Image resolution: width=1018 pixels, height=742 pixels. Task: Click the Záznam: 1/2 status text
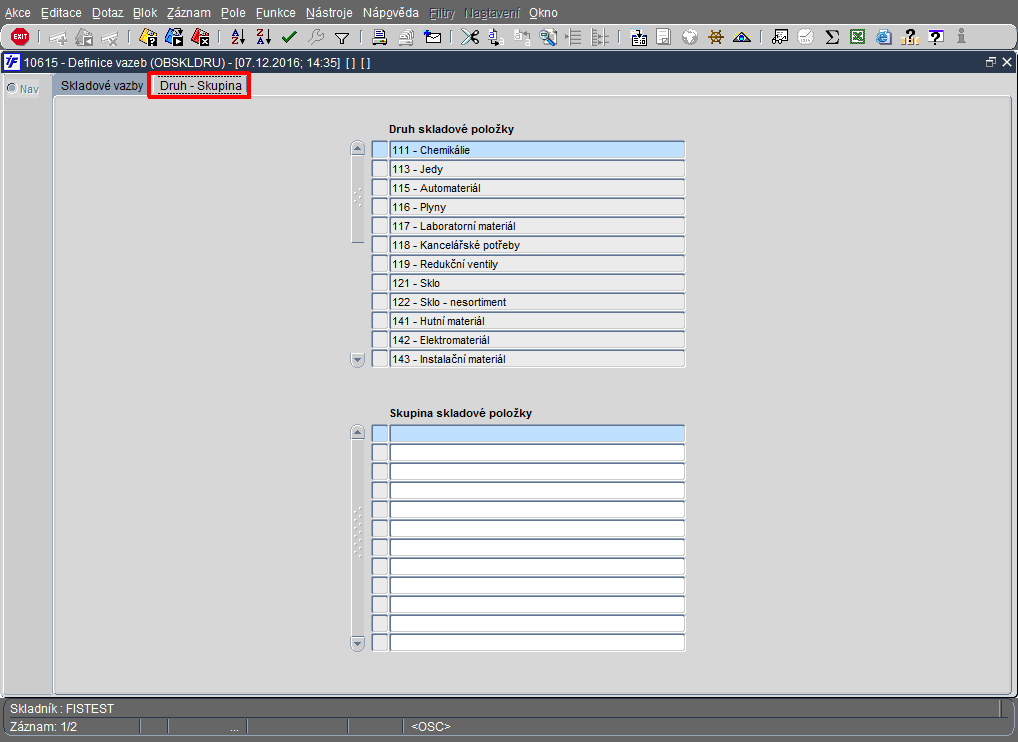click(43, 726)
